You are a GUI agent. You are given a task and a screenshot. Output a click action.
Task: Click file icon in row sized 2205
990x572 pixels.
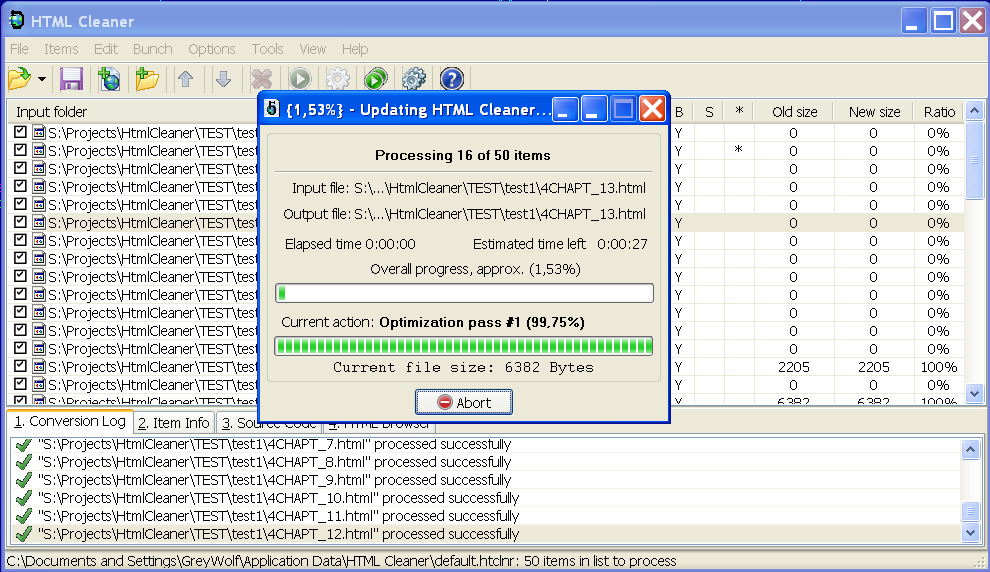coord(39,367)
